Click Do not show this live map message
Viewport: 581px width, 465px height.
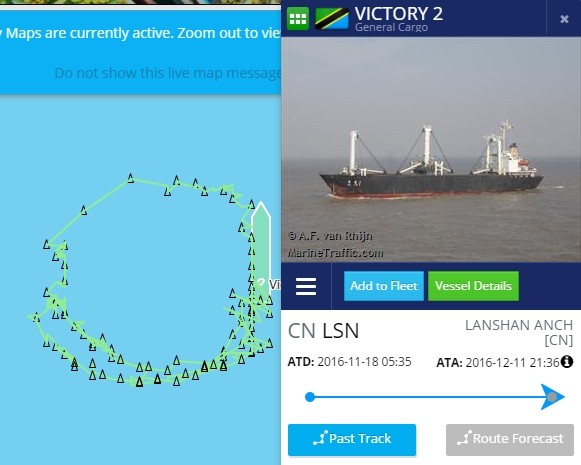168,73
